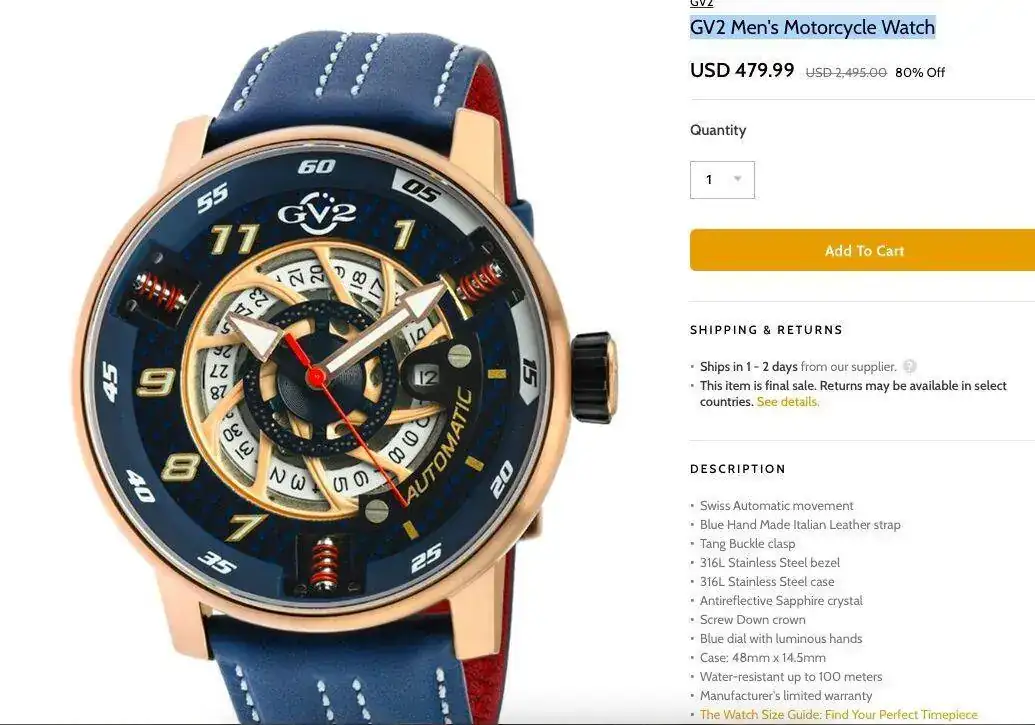Click the Ships in 1 - 2 days text
This screenshot has height=725, width=1035.
coord(749,366)
